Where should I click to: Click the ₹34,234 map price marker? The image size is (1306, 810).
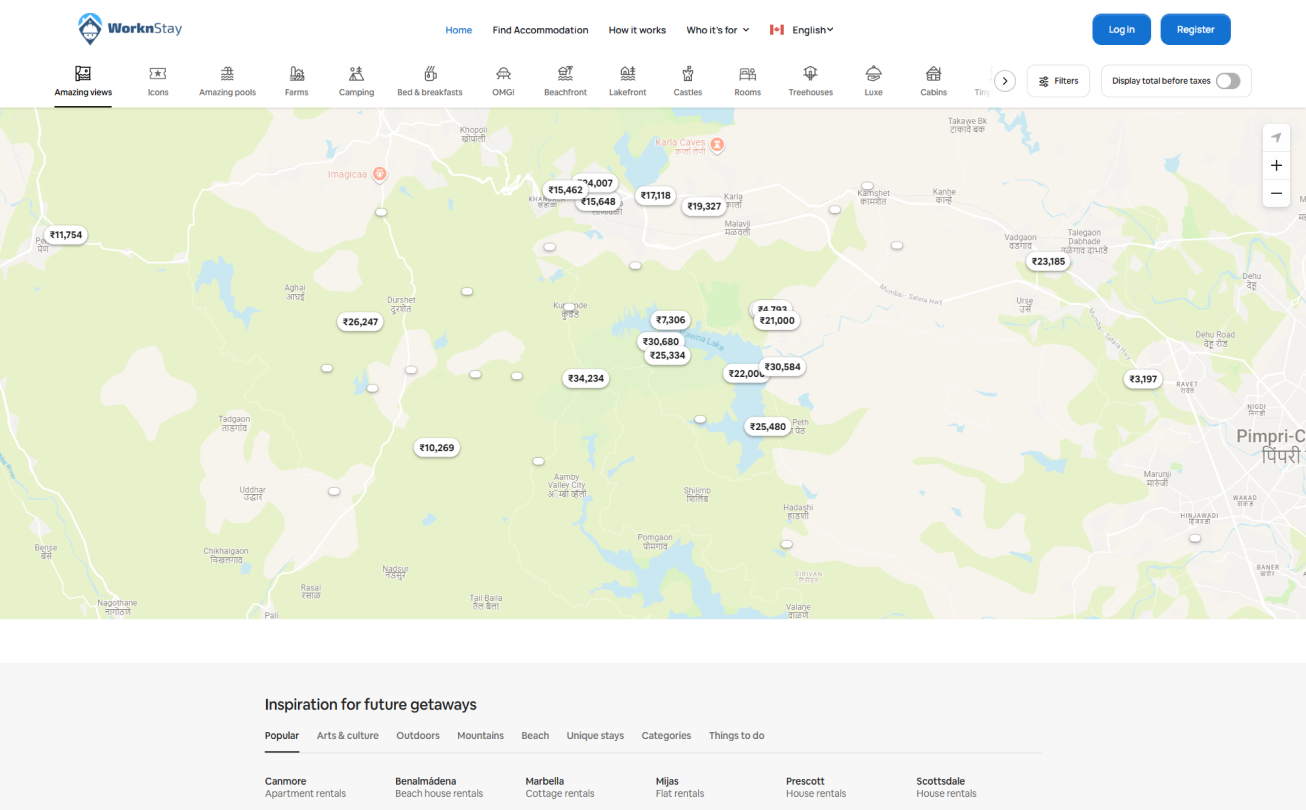tap(586, 379)
